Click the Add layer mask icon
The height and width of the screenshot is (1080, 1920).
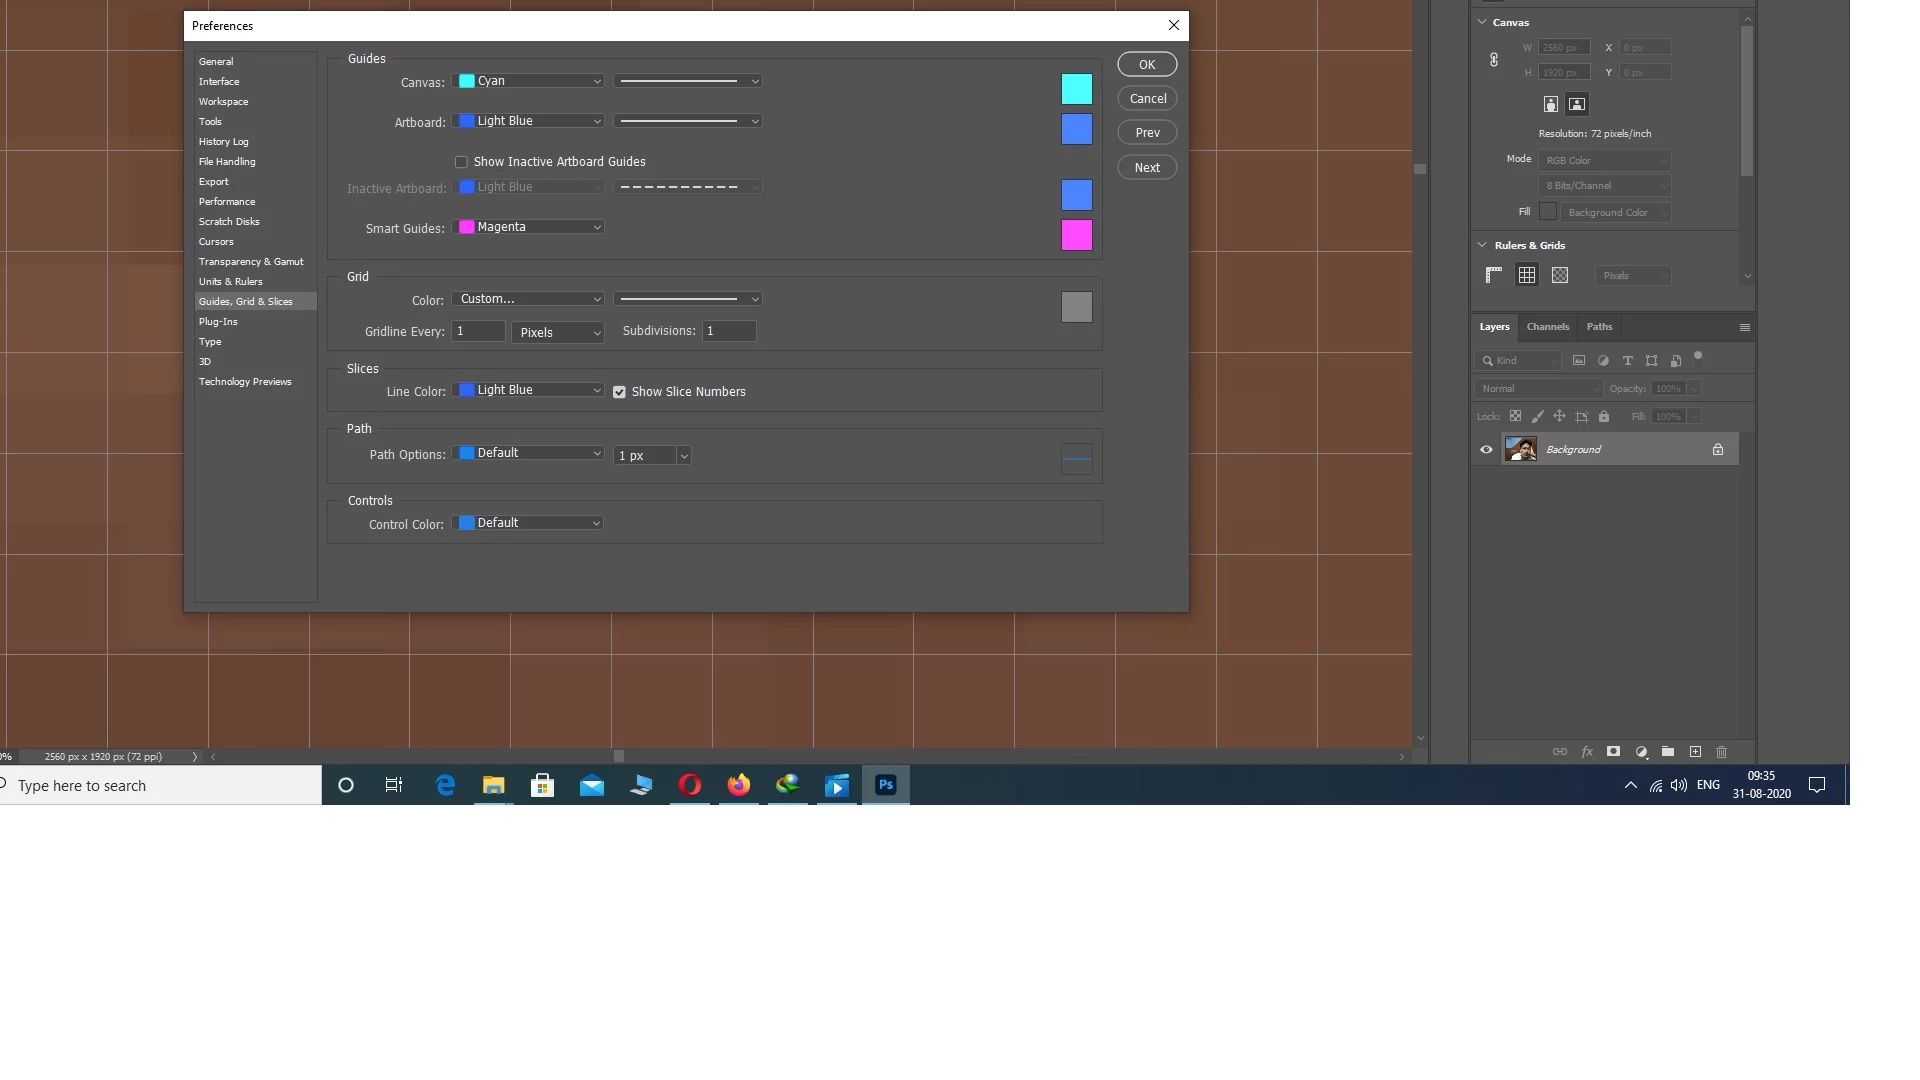[x=1613, y=752]
